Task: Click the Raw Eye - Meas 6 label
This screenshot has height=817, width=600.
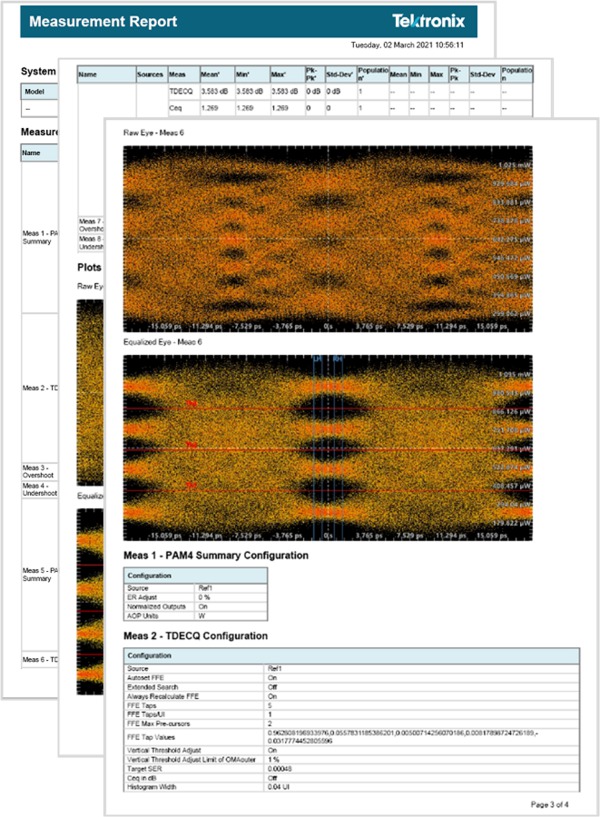Action: (x=154, y=133)
